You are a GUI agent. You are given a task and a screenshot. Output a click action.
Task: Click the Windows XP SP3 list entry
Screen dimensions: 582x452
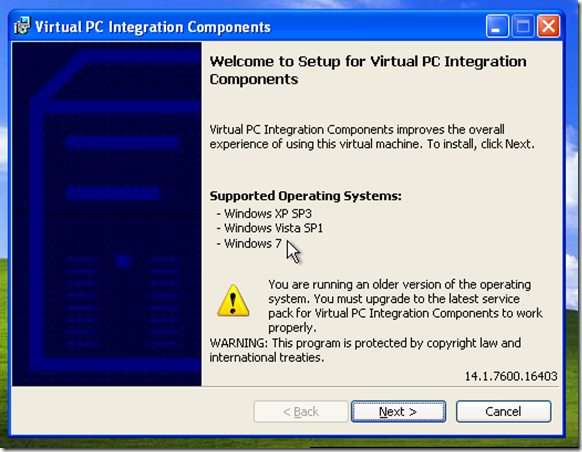264,213
